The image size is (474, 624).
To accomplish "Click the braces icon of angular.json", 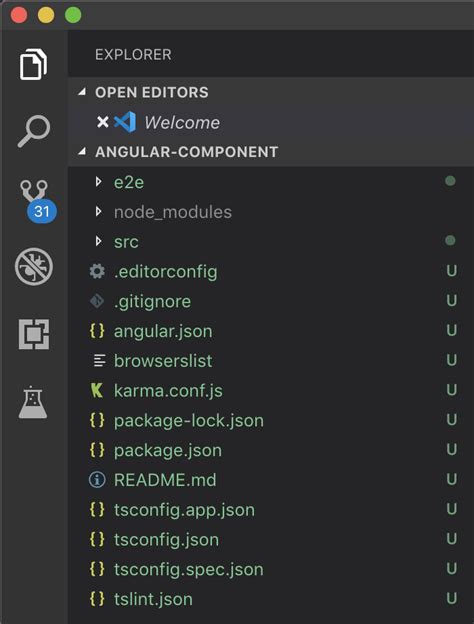I will [97, 331].
